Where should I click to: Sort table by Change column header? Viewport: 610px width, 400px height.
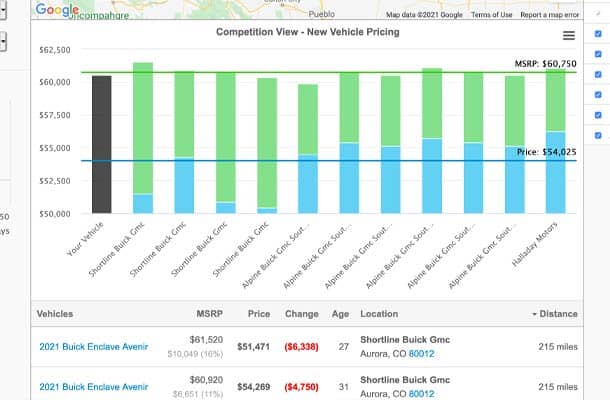pos(301,314)
